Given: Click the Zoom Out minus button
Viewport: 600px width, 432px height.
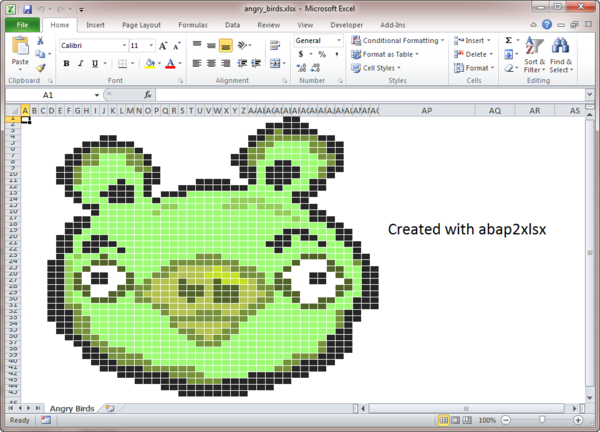Looking at the screenshot, I should pyautogui.click(x=506, y=420).
